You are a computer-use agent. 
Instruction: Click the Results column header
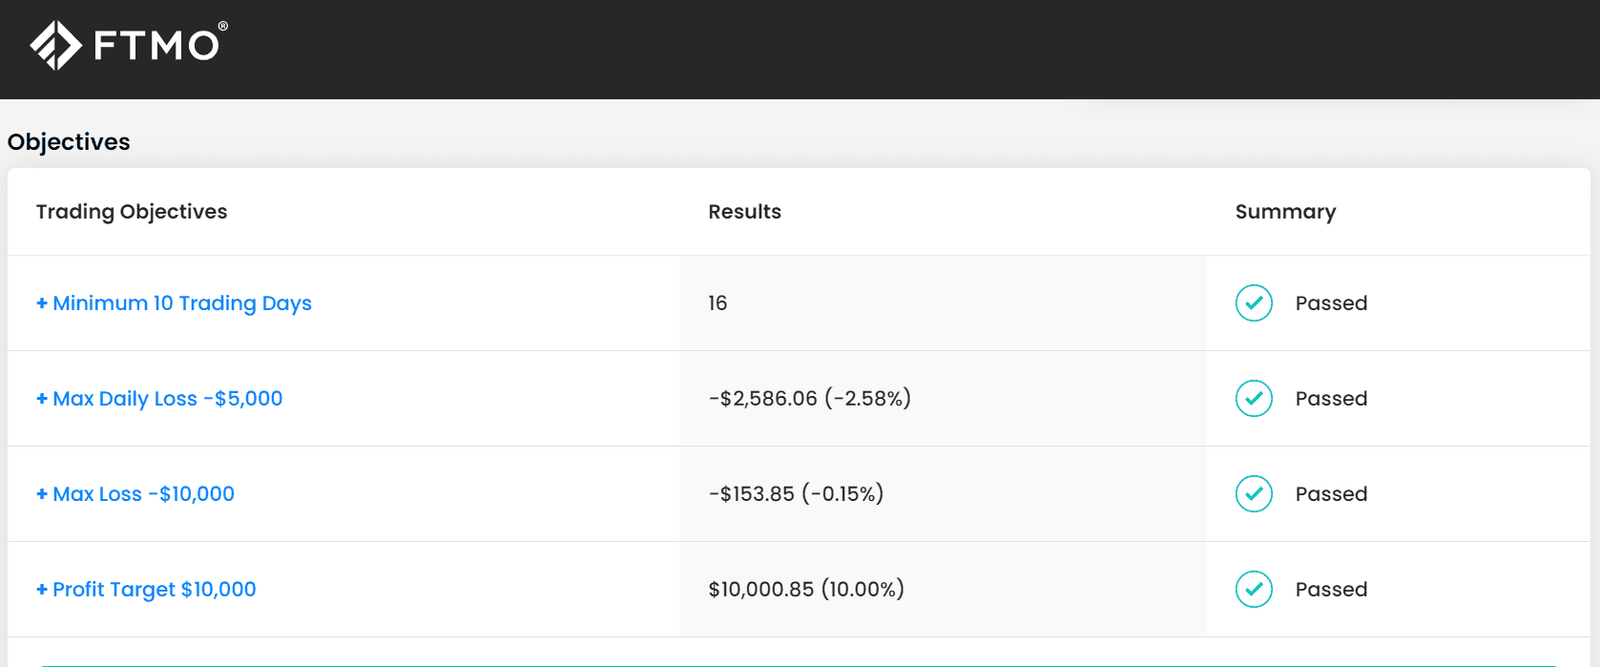pos(744,212)
